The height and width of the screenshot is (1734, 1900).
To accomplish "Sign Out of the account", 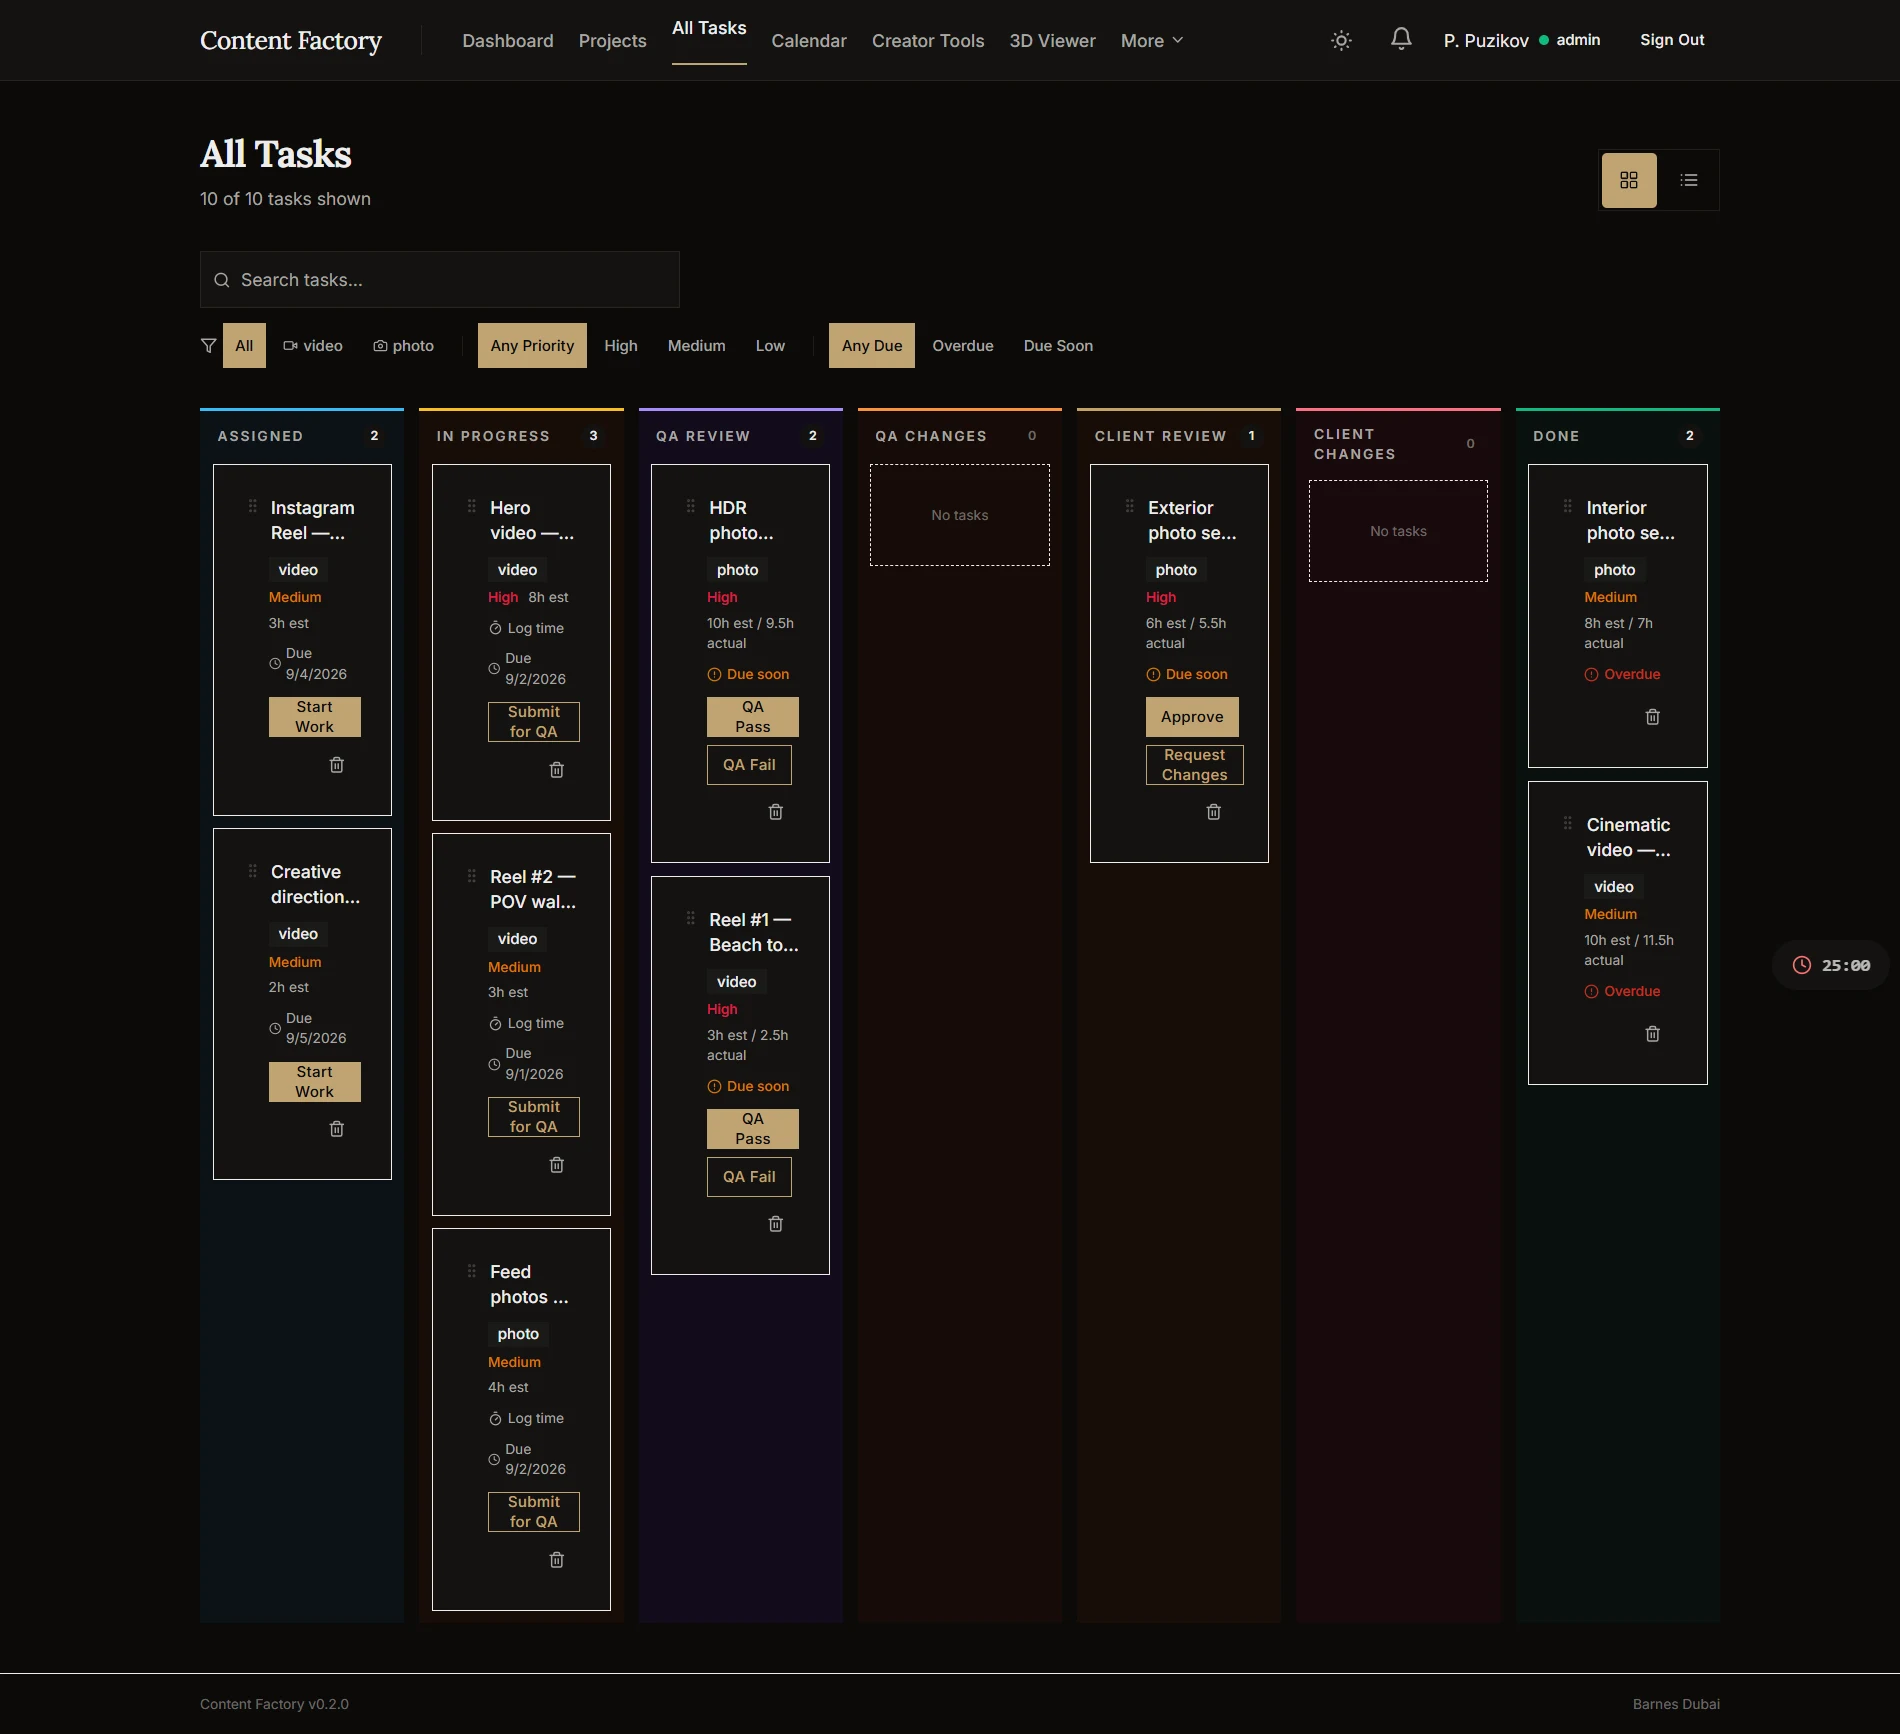I will pyautogui.click(x=1672, y=40).
